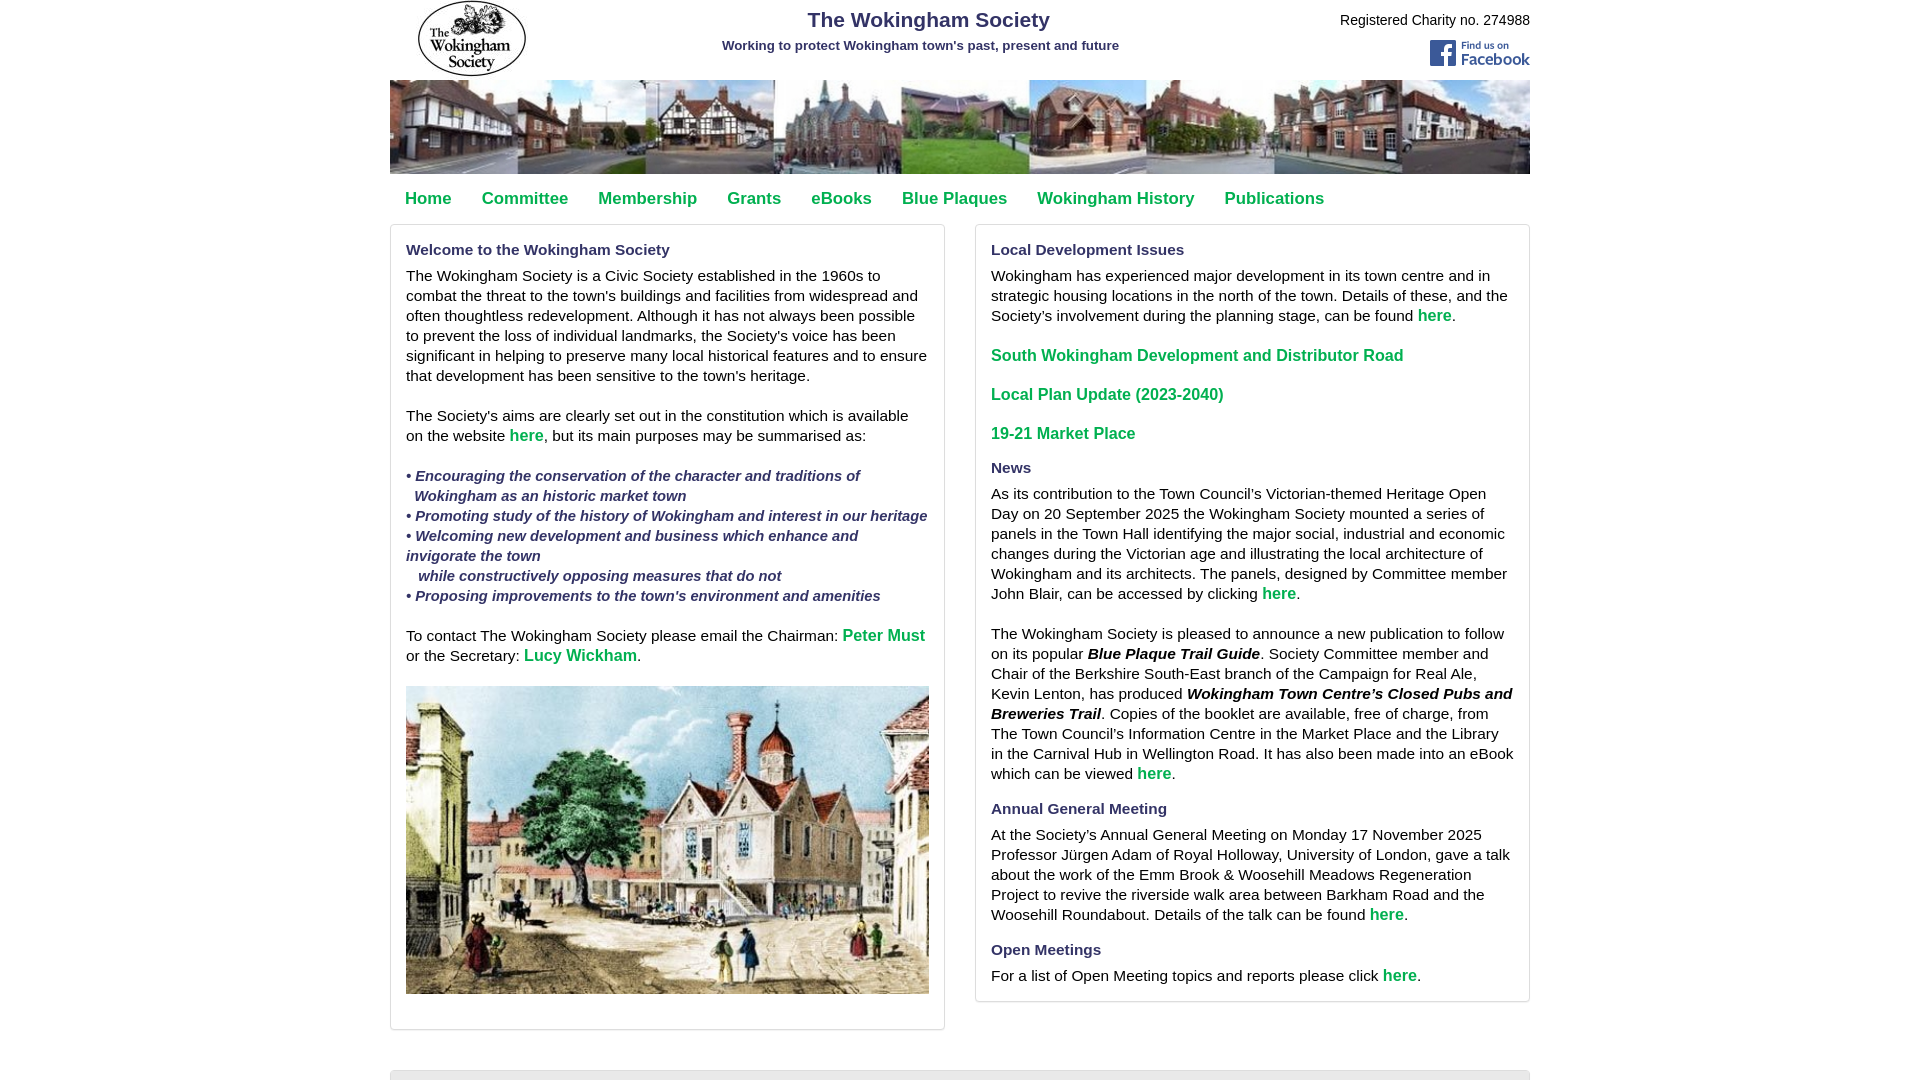Email Secretary Lucy Wickham link
The image size is (1920, 1080).
tap(580, 656)
